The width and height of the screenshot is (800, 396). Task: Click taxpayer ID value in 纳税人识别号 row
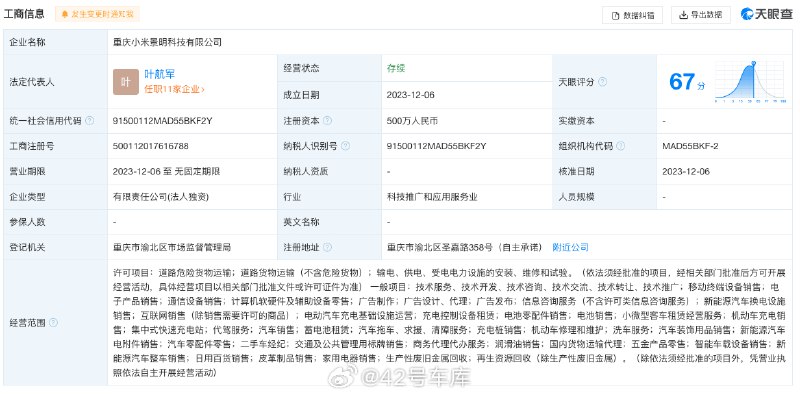click(436, 146)
